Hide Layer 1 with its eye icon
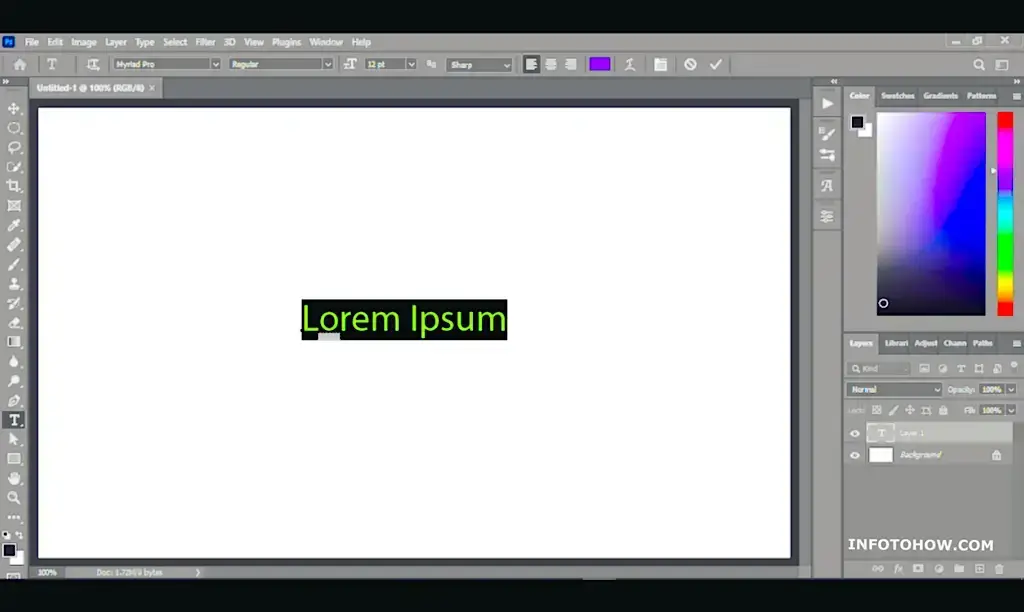 (x=855, y=433)
